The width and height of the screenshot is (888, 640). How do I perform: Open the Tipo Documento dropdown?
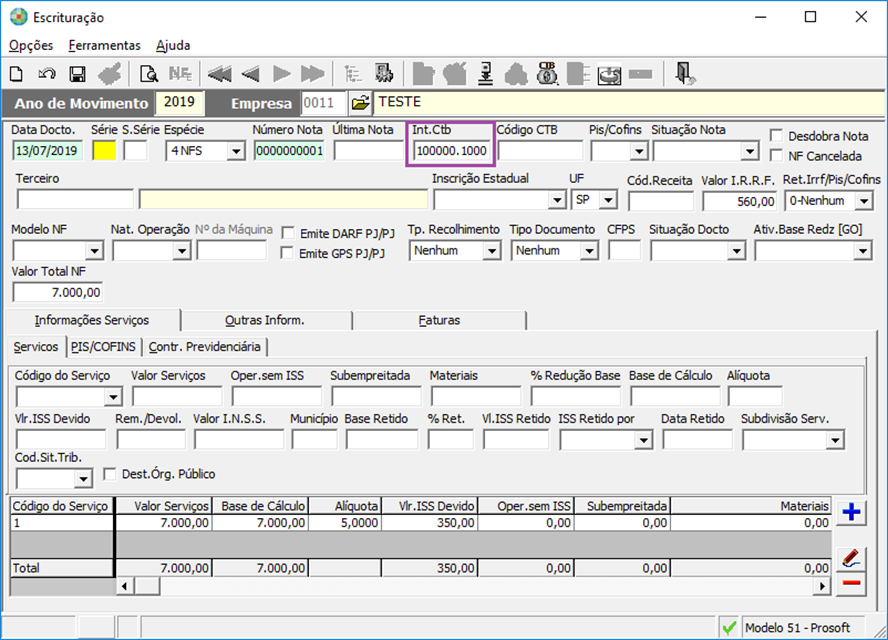(x=589, y=250)
